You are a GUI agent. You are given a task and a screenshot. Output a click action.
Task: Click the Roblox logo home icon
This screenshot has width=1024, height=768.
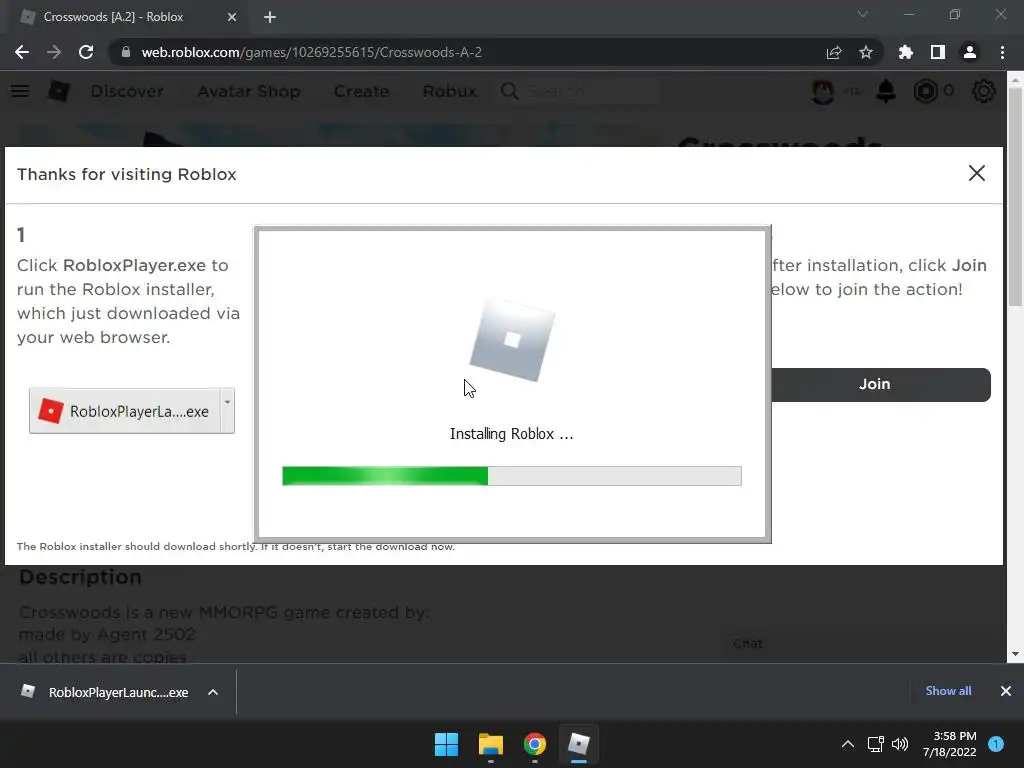59,91
